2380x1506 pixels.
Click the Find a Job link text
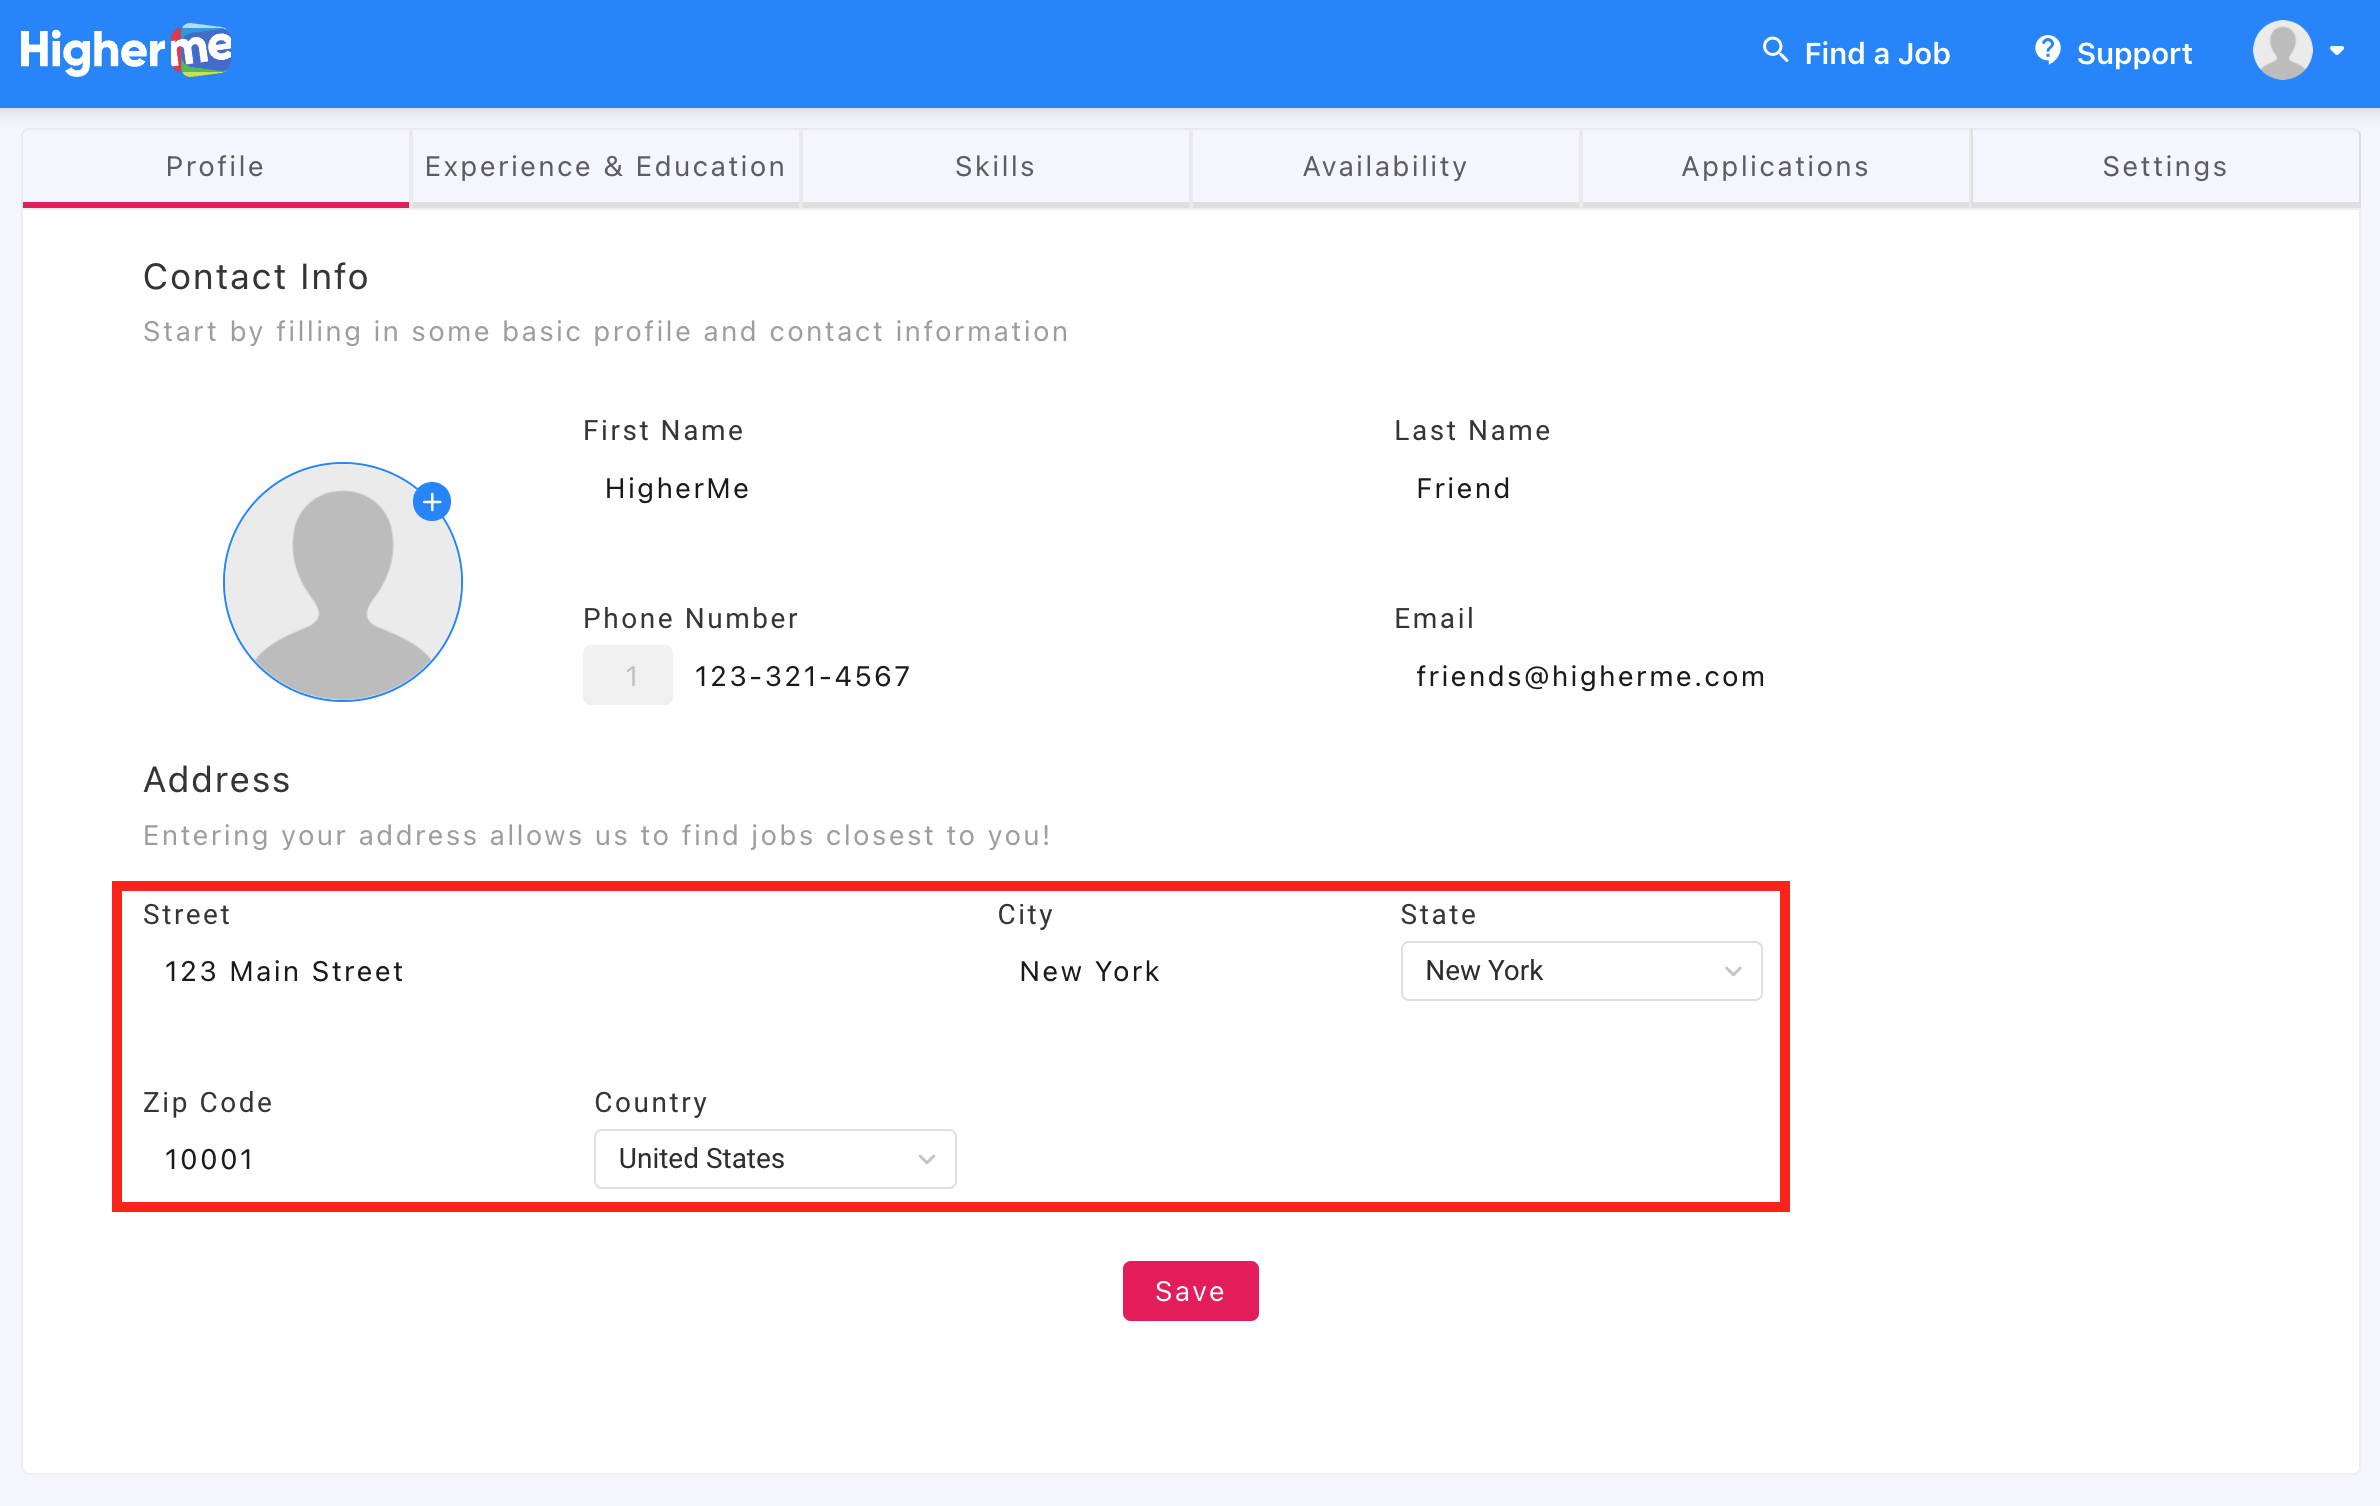(x=1877, y=54)
